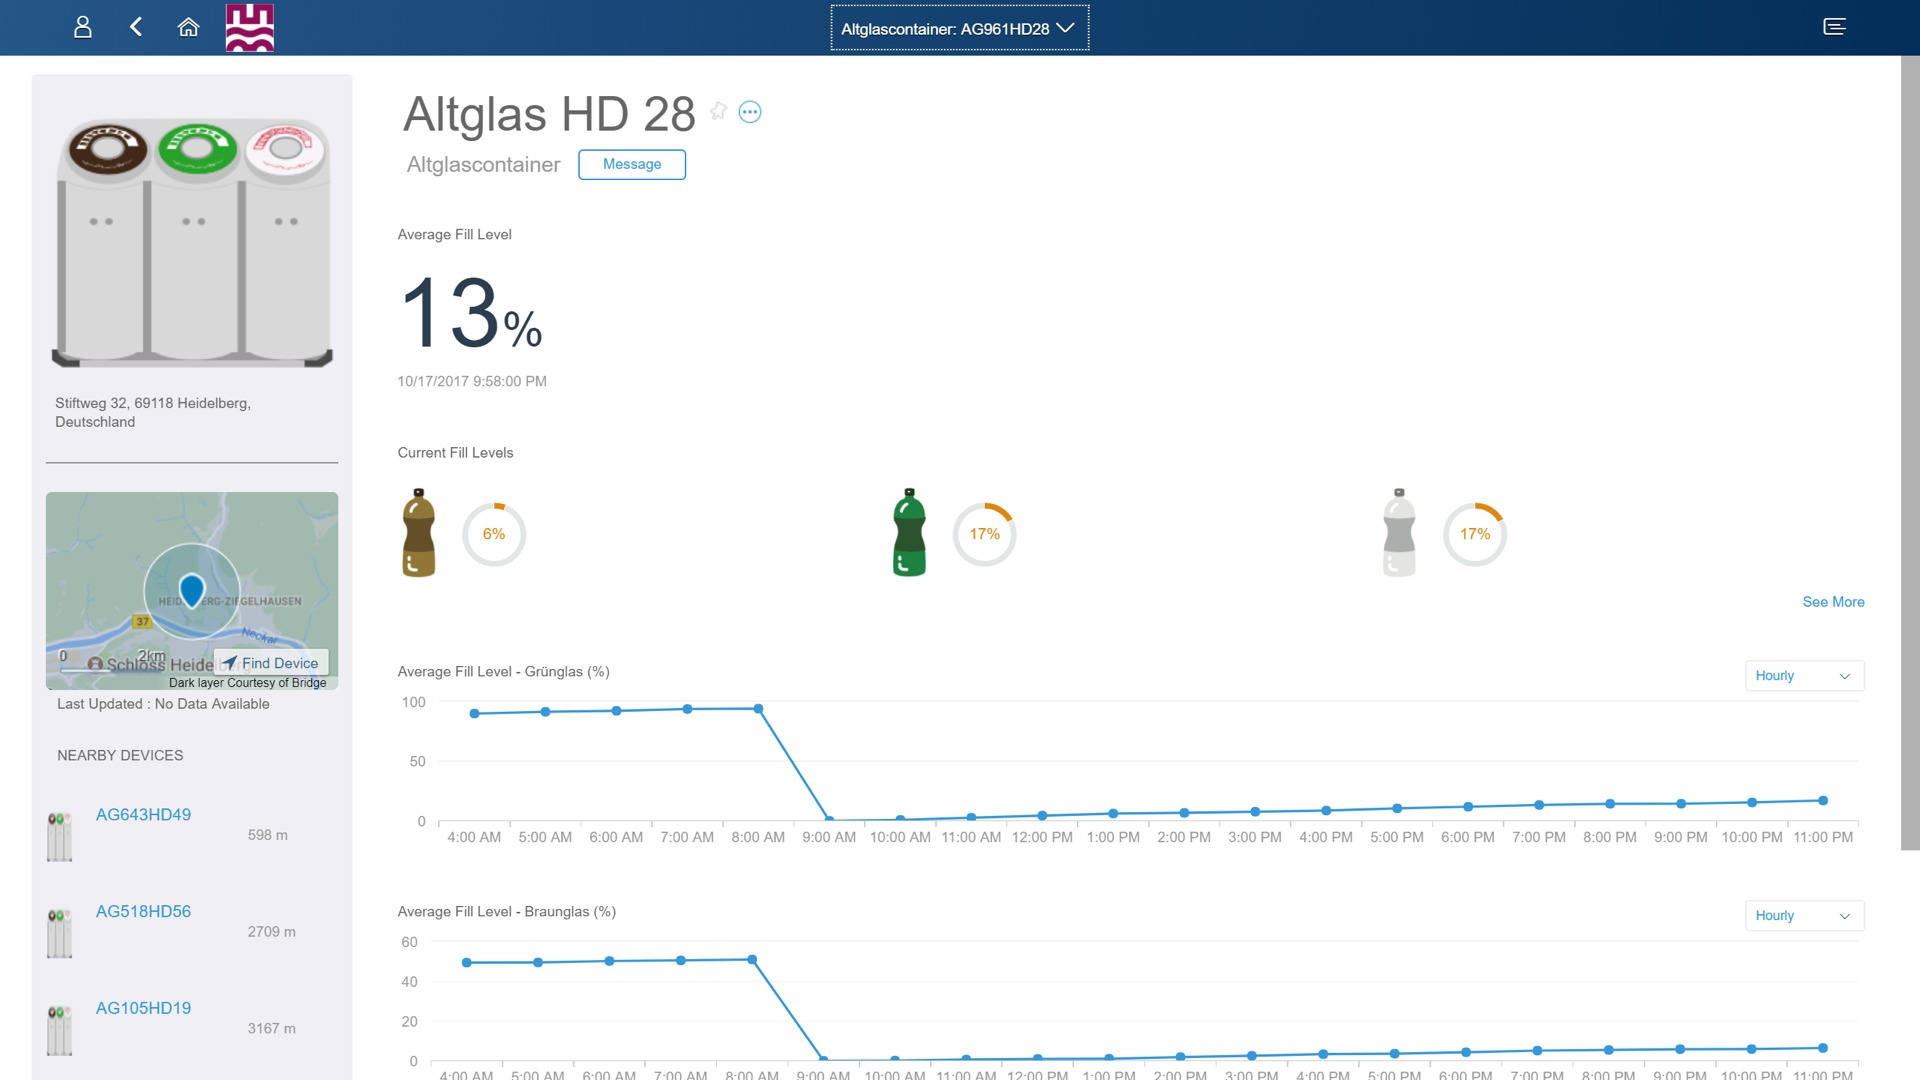This screenshot has width=1920, height=1080.
Task: Open the Hourly dropdown for Grünglas chart
Action: [x=1803, y=676]
